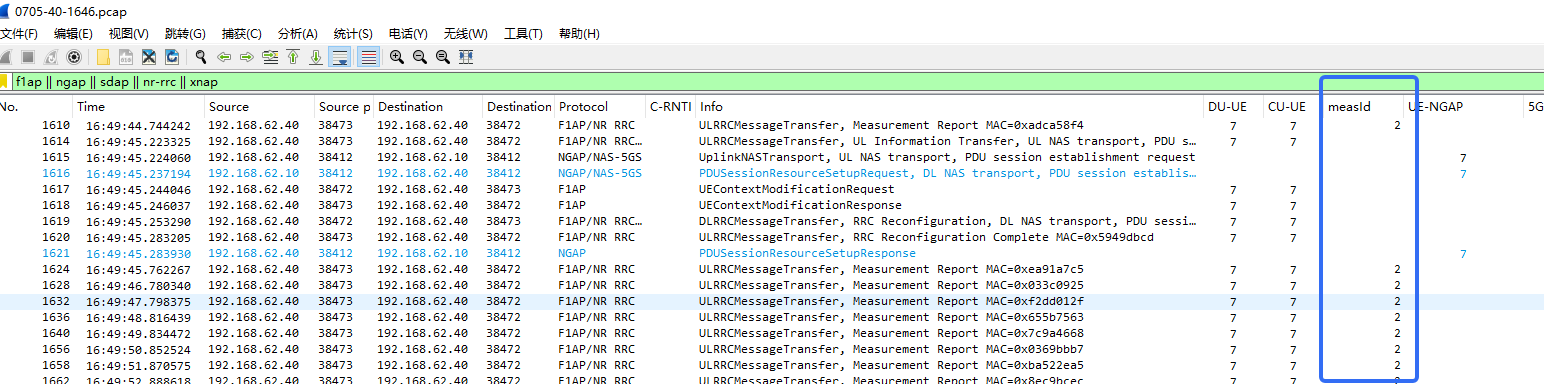Image resolution: width=1544 pixels, height=384 pixels.
Task: Click the resize columns to fit icon
Action: (466, 57)
